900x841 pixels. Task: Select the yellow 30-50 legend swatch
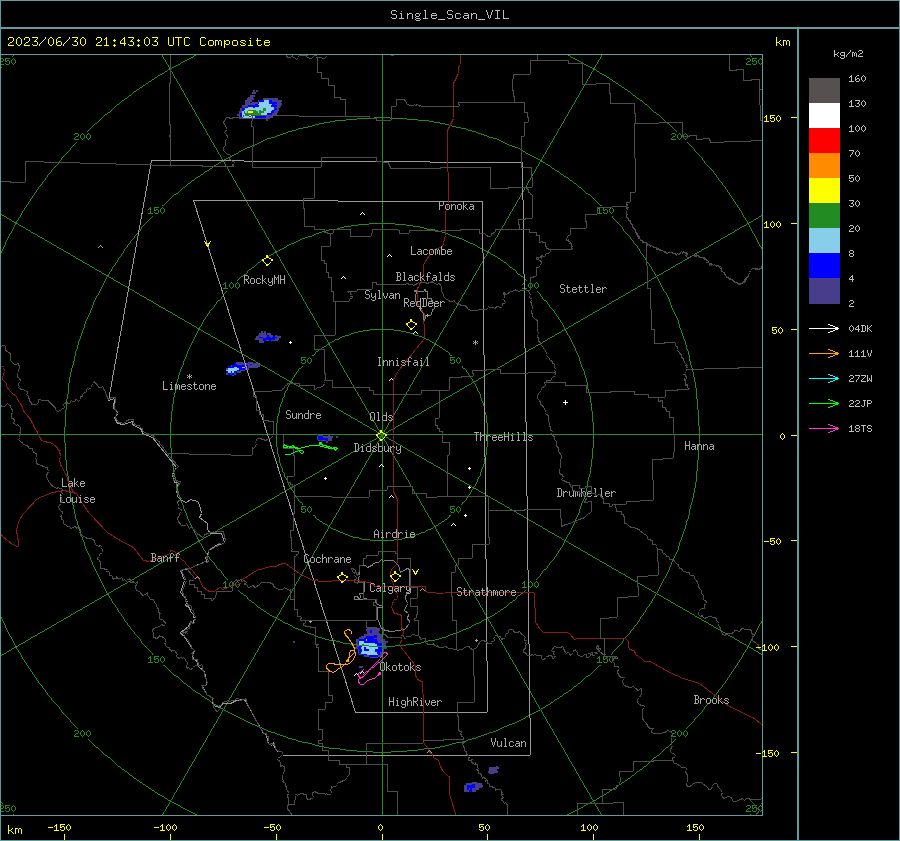tap(824, 191)
